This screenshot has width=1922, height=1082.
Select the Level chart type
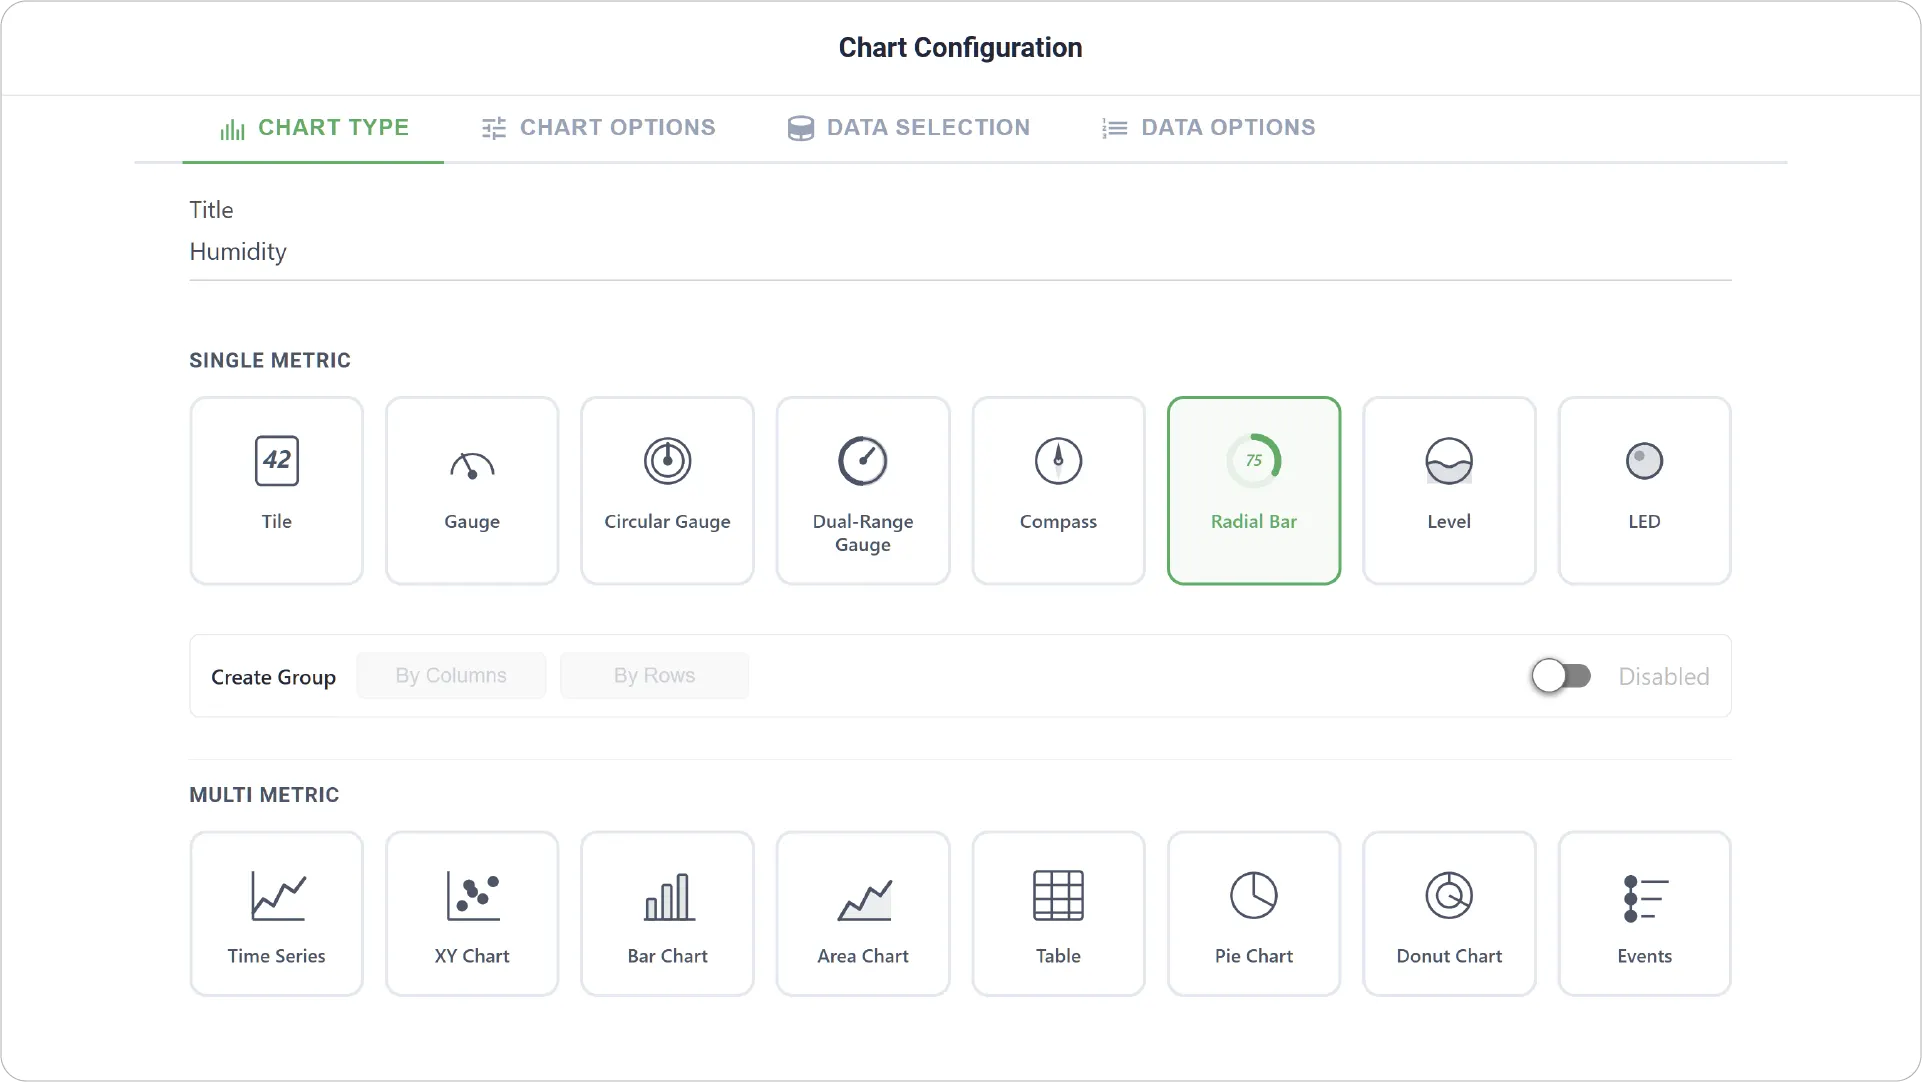tap(1449, 491)
